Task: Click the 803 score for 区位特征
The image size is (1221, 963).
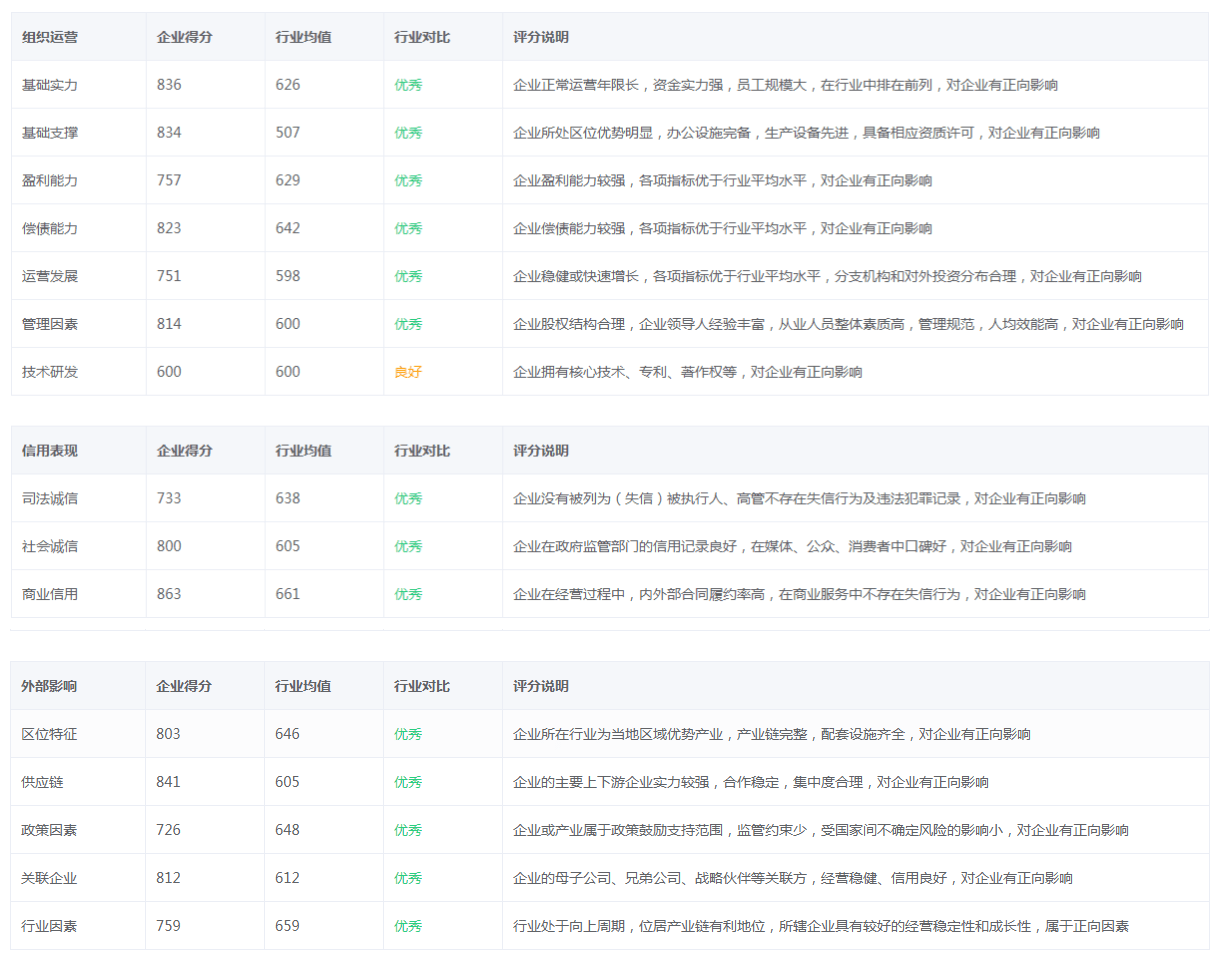Action: click(x=168, y=735)
